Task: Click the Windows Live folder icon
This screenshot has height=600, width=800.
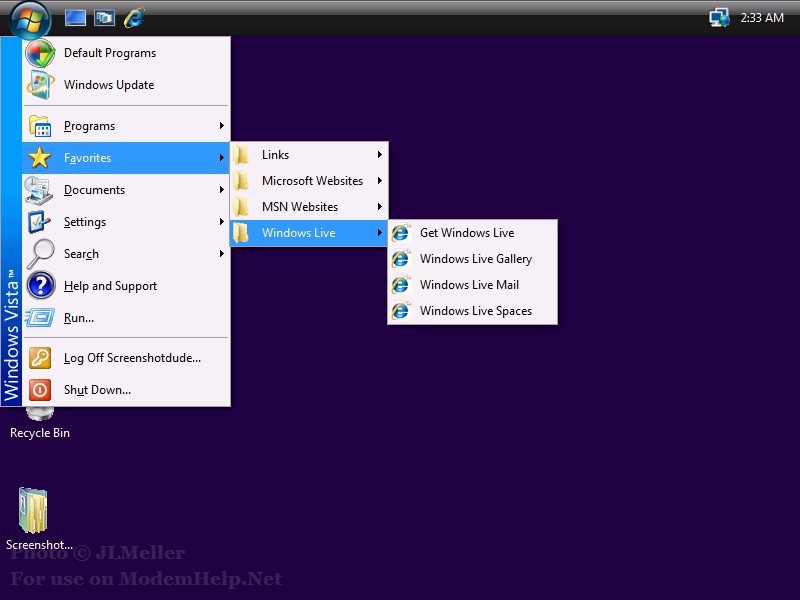Action: click(240, 233)
